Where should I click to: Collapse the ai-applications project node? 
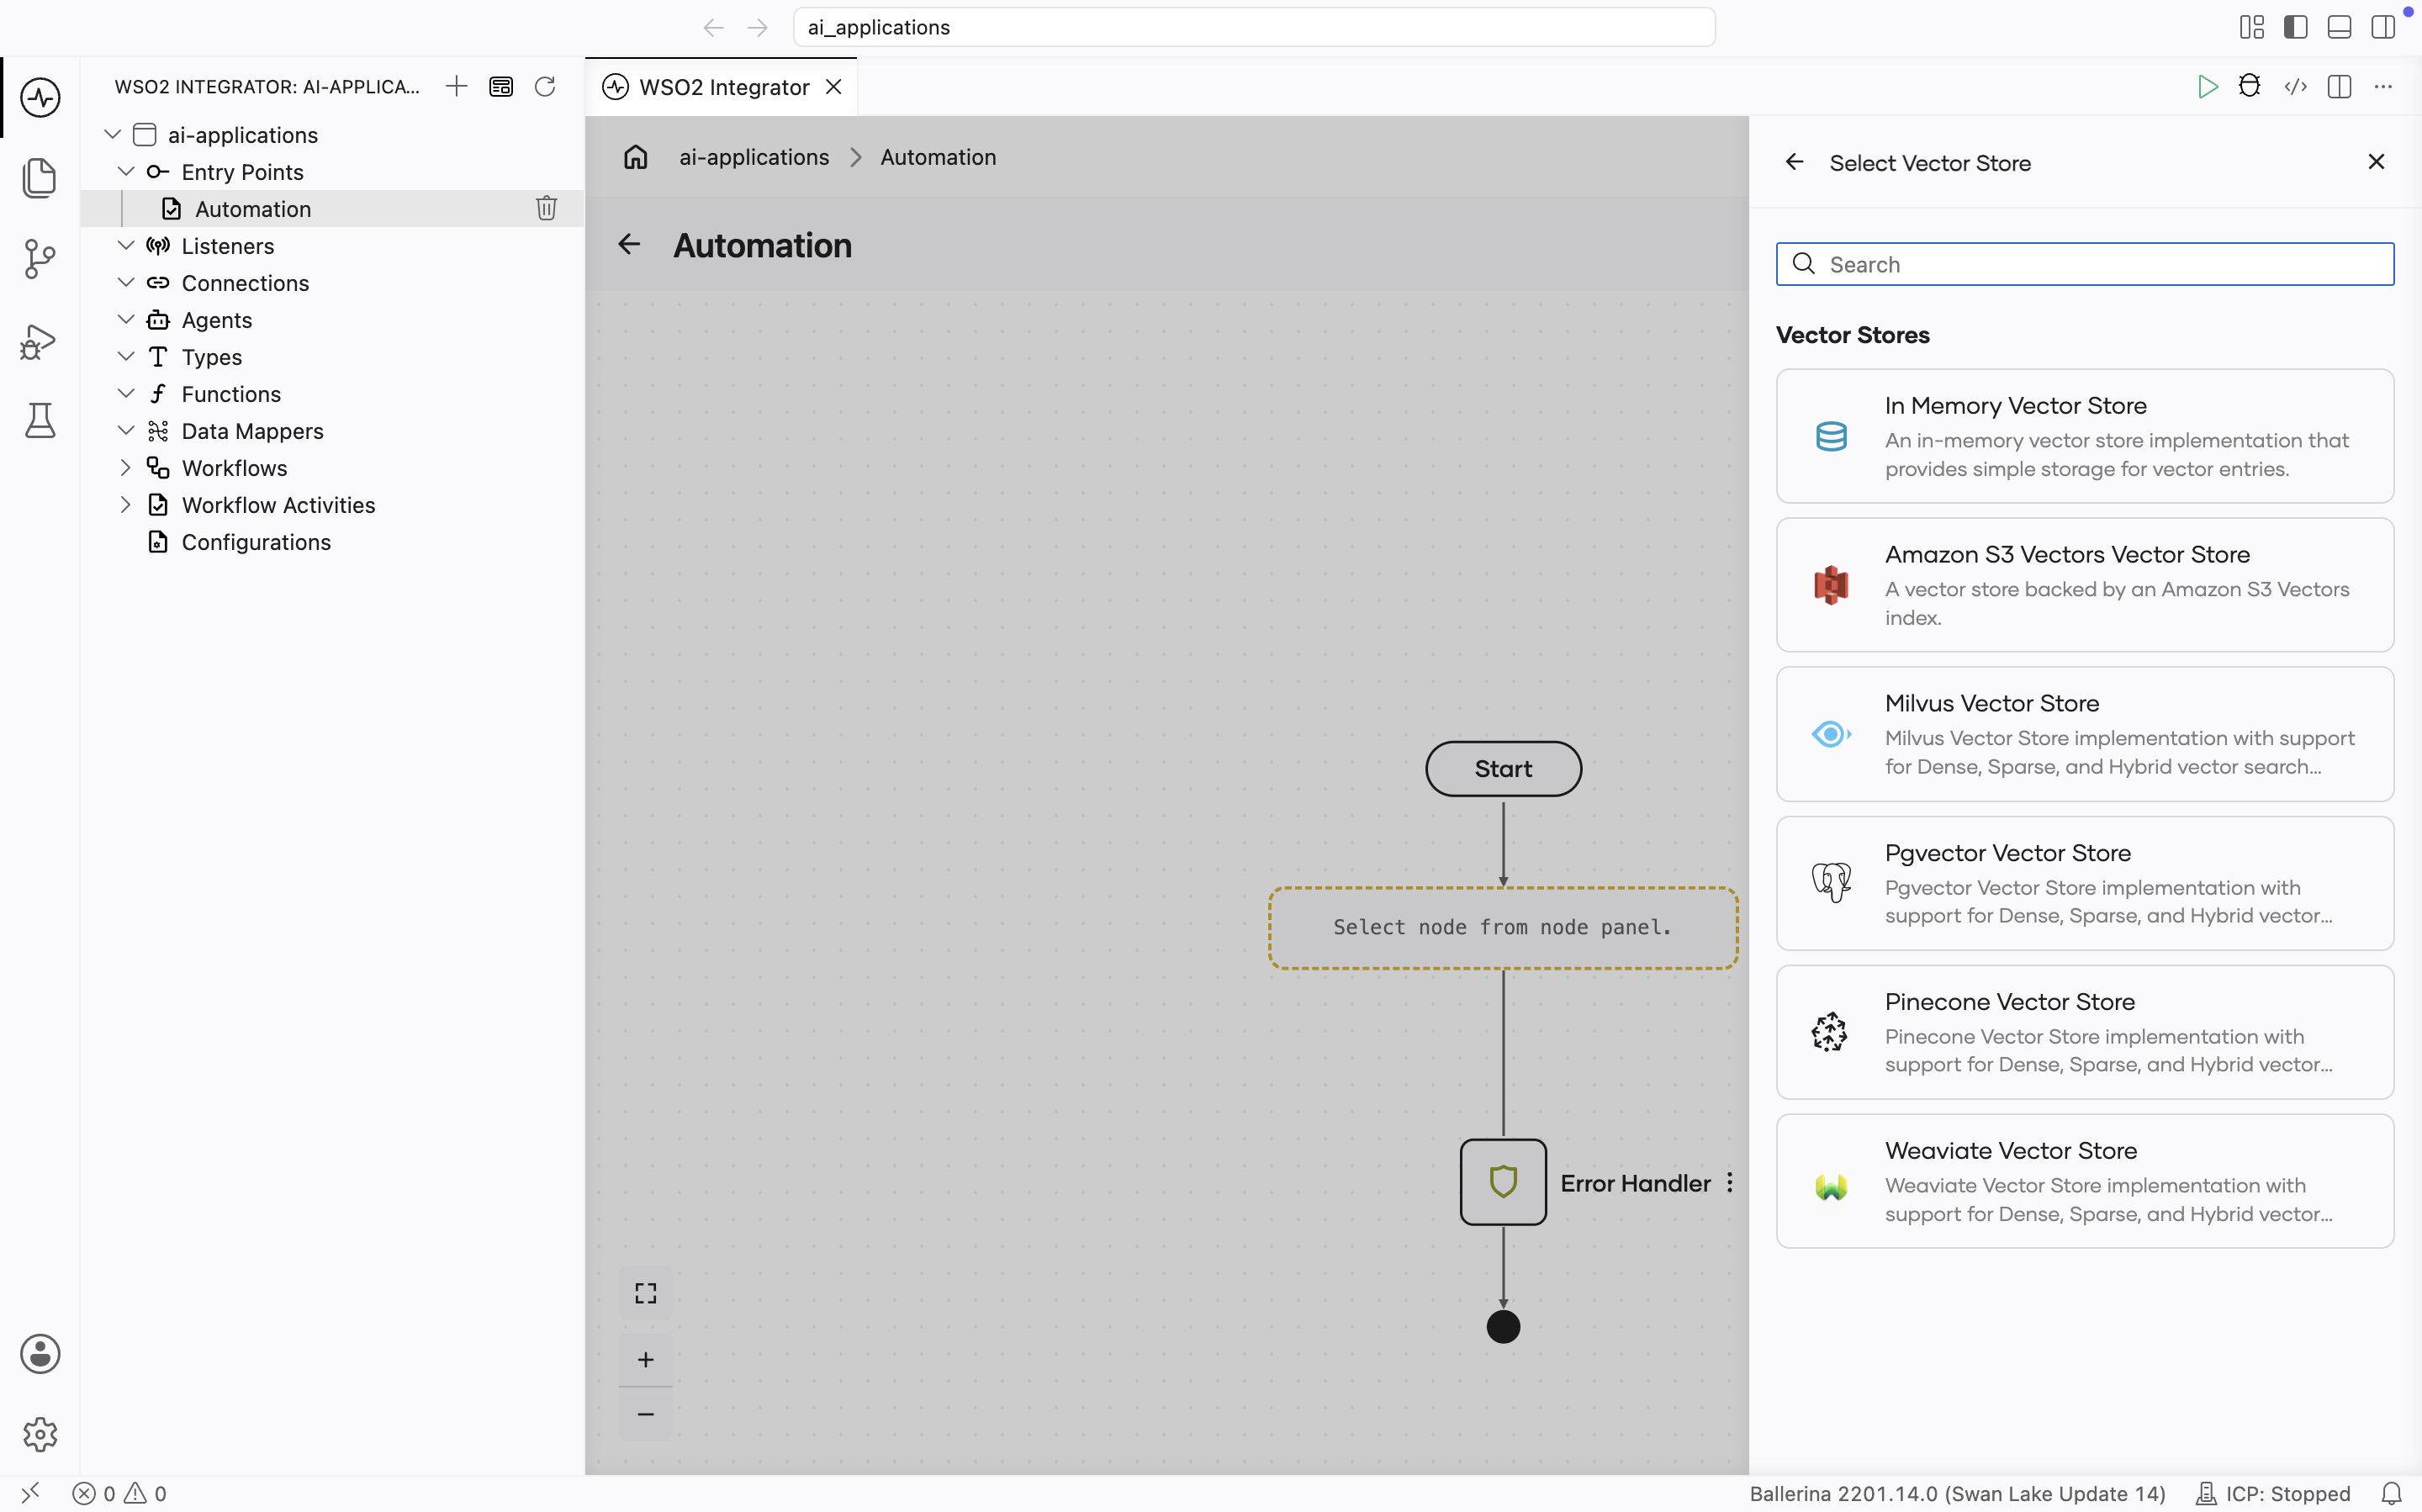113,134
